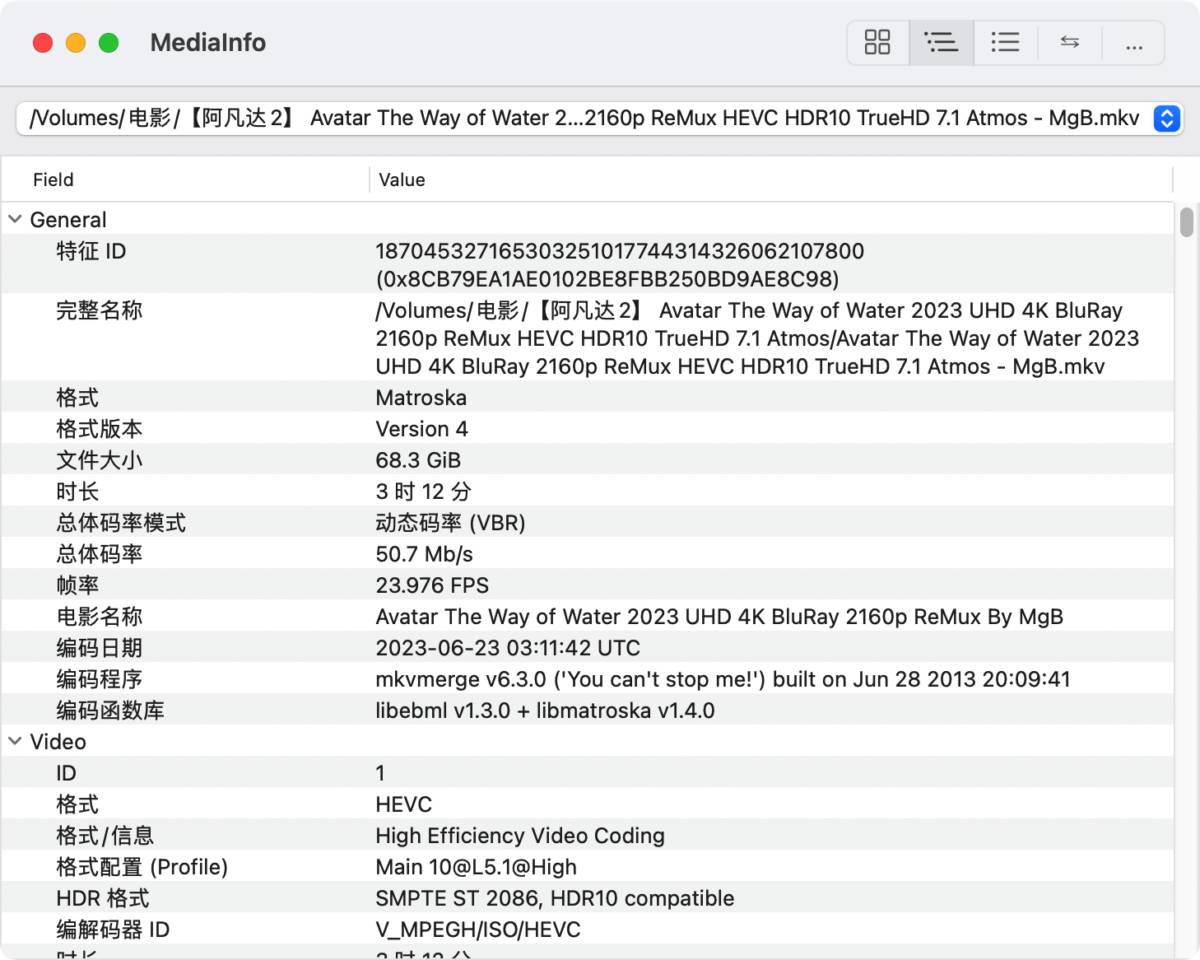Screen dimensions: 1200x960
Task: Collapse the Video section
Action: [14, 741]
